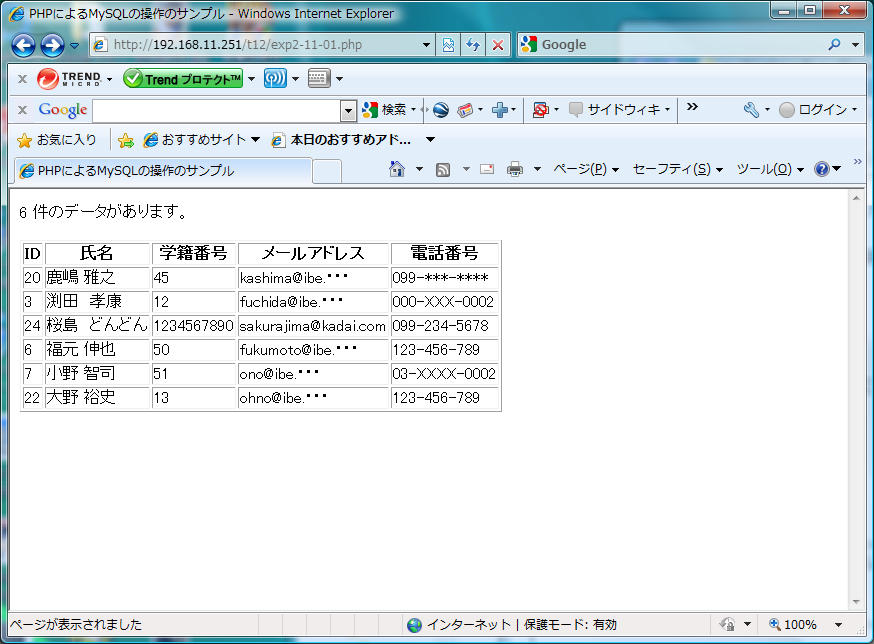Open the Help question mark icon
Viewport: 874px width, 644px height.
[822, 169]
